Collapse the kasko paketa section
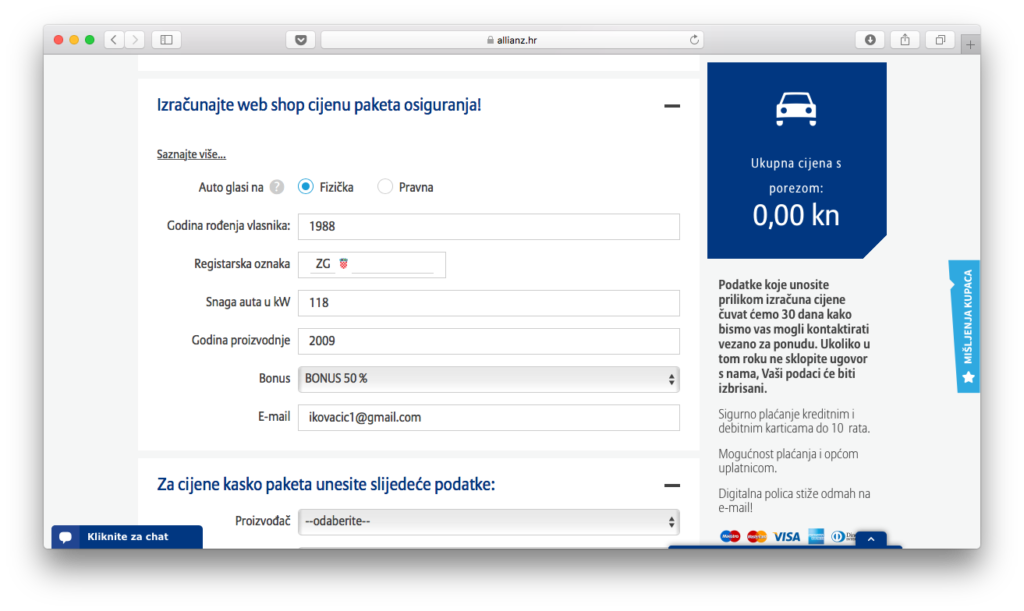The width and height of the screenshot is (1024, 611). pos(672,485)
